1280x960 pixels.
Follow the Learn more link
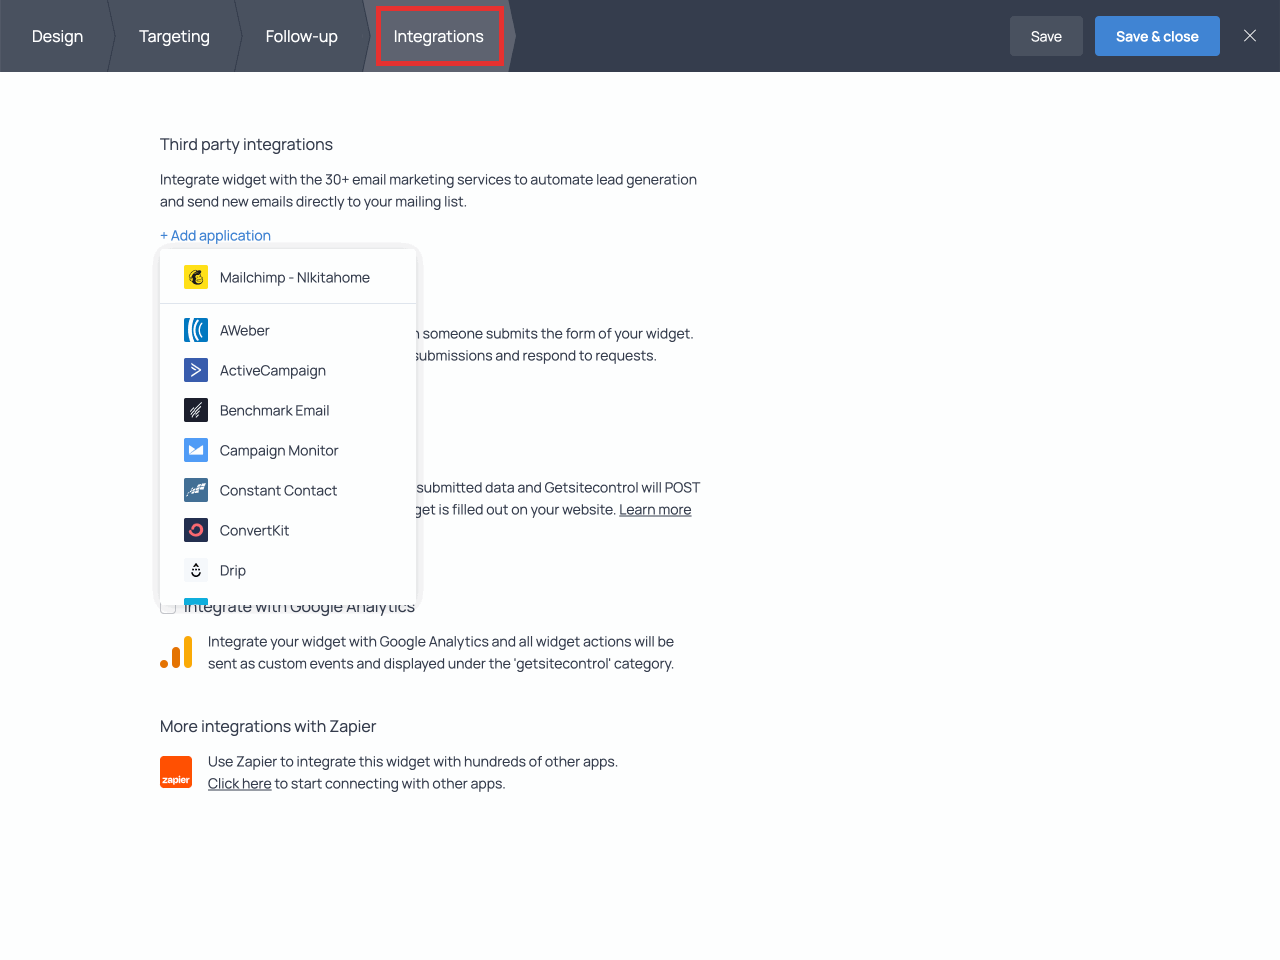(x=655, y=510)
